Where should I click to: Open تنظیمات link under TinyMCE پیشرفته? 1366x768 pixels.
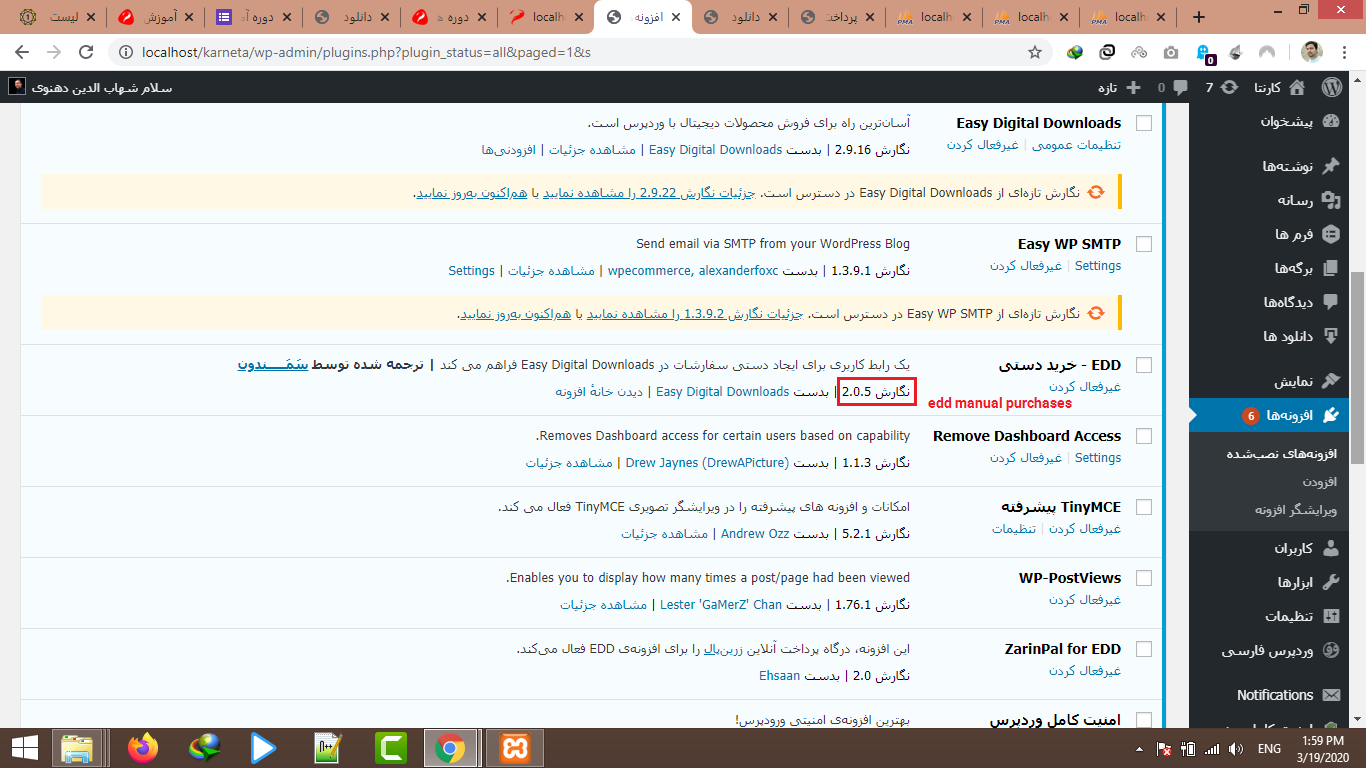point(1014,529)
